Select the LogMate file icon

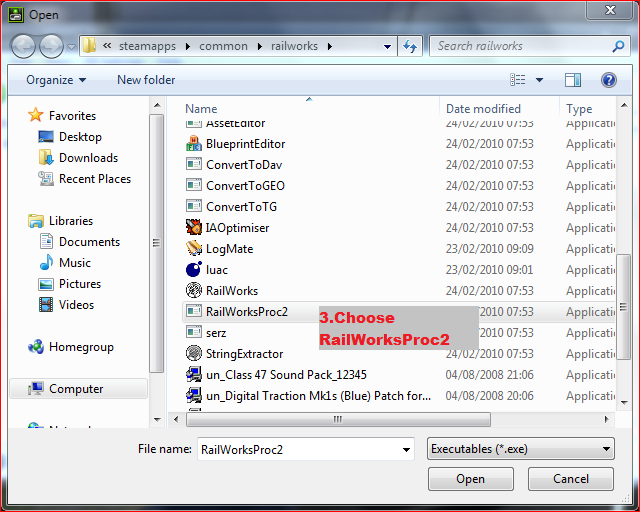[x=194, y=248]
